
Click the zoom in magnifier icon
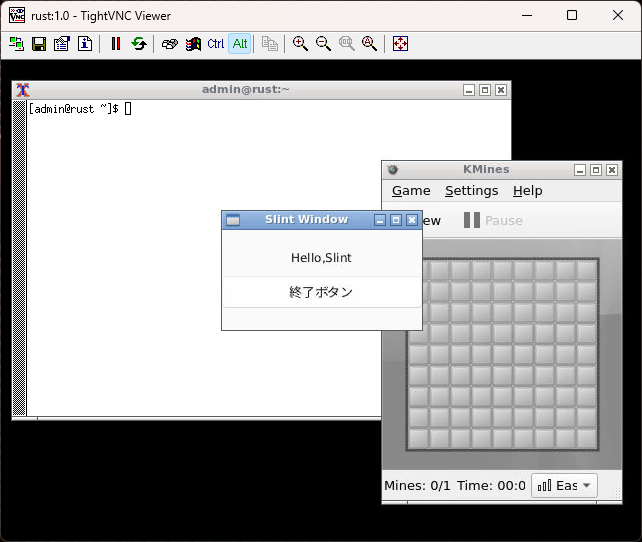click(300, 44)
